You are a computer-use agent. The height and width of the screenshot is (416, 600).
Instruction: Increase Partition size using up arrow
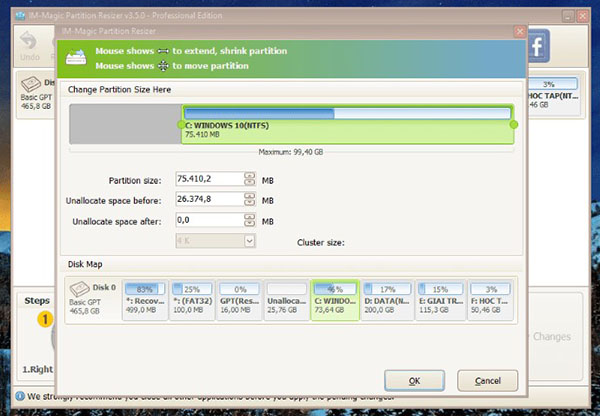249,176
